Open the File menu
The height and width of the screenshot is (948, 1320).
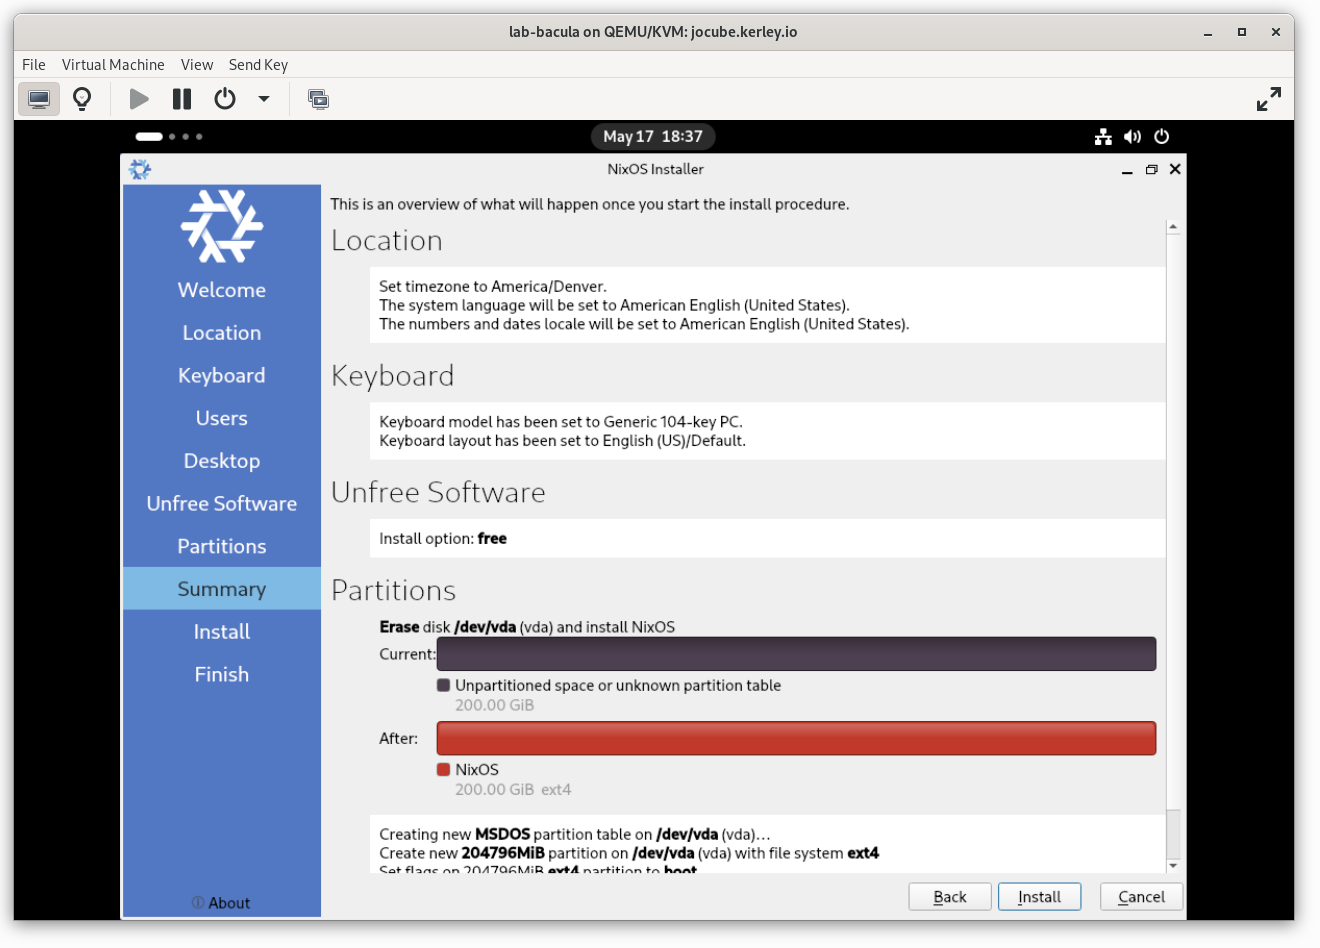(34, 65)
